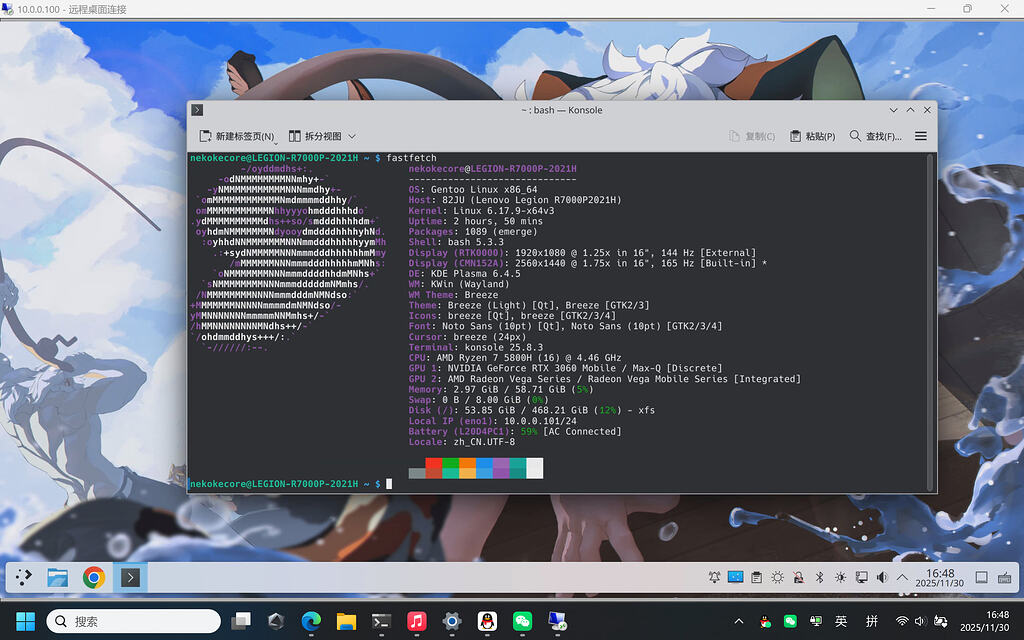
Task: Click KDE show desktop panel icon
Action: (982, 577)
